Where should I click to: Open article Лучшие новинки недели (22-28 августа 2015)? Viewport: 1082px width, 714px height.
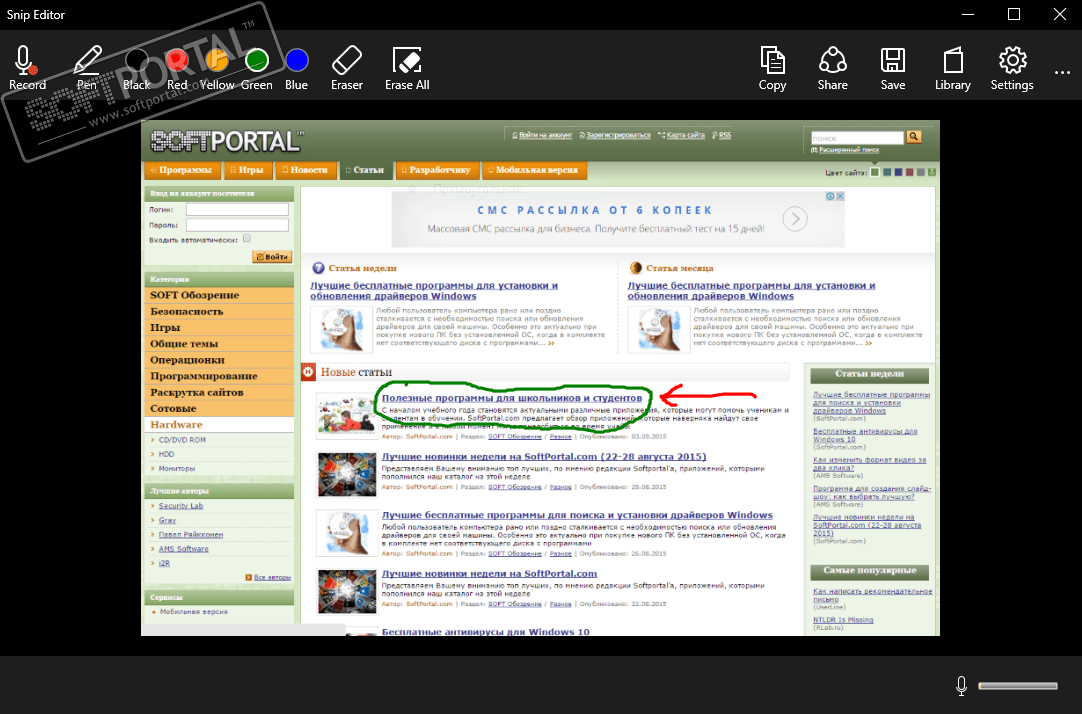544,457
